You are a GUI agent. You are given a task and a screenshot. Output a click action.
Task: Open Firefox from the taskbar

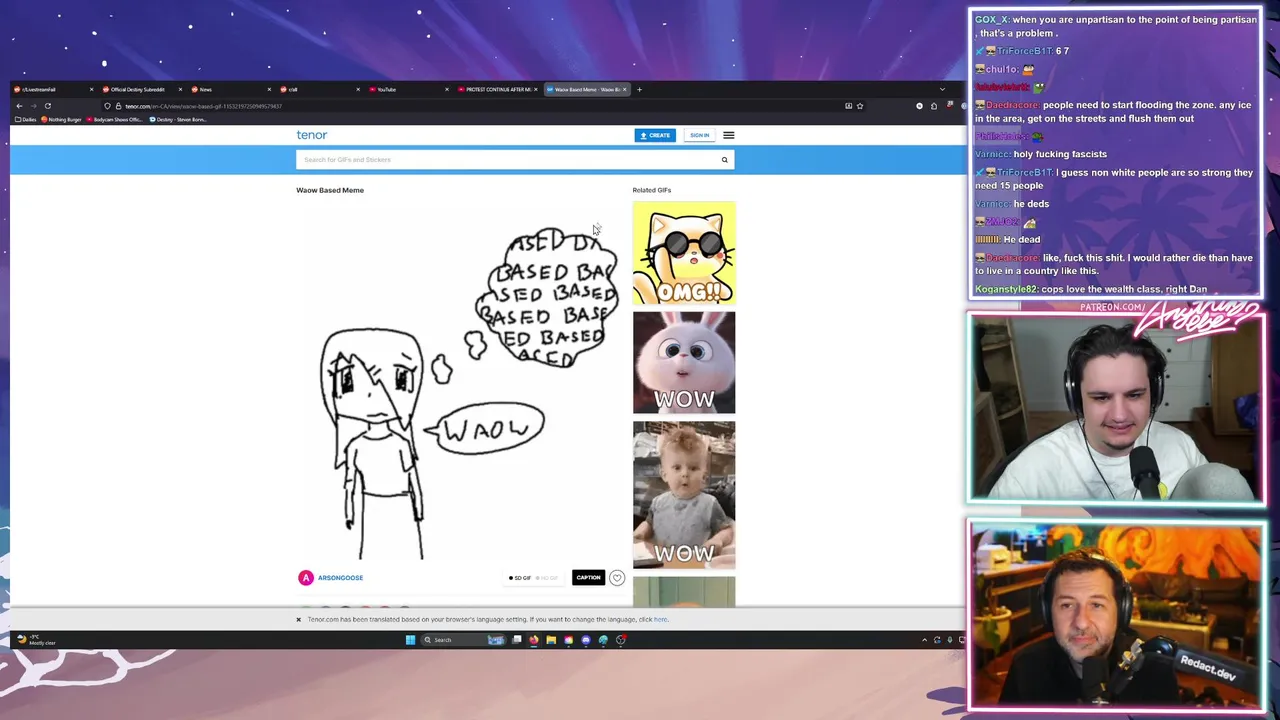(534, 640)
